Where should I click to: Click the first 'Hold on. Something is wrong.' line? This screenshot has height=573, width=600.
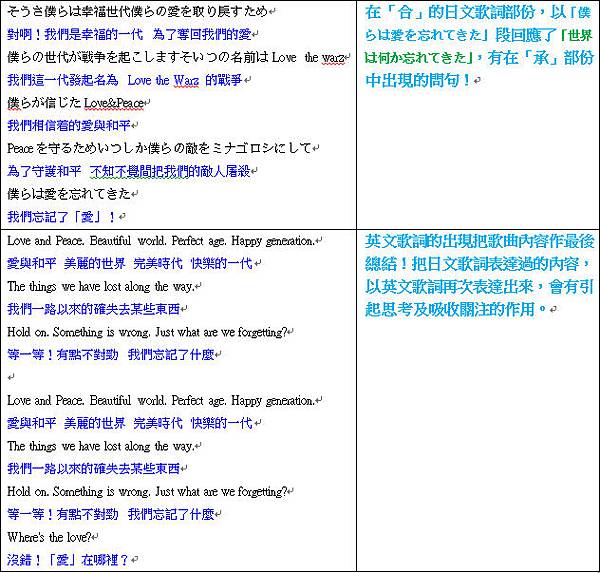coord(147,332)
